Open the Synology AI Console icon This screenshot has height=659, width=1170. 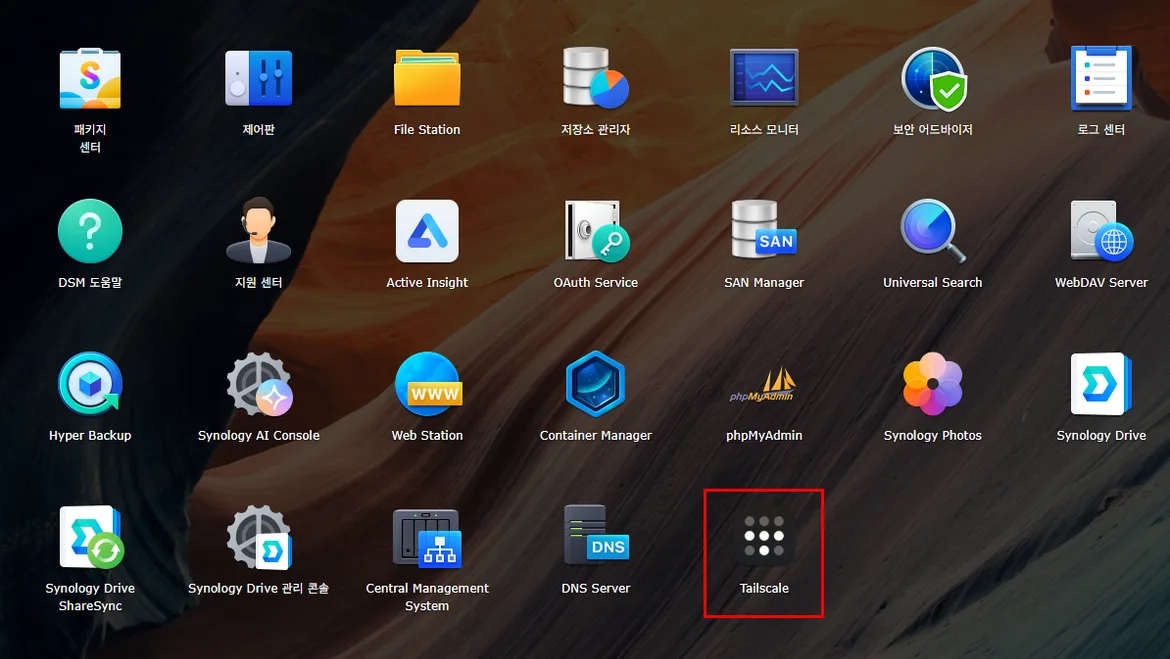coord(259,384)
